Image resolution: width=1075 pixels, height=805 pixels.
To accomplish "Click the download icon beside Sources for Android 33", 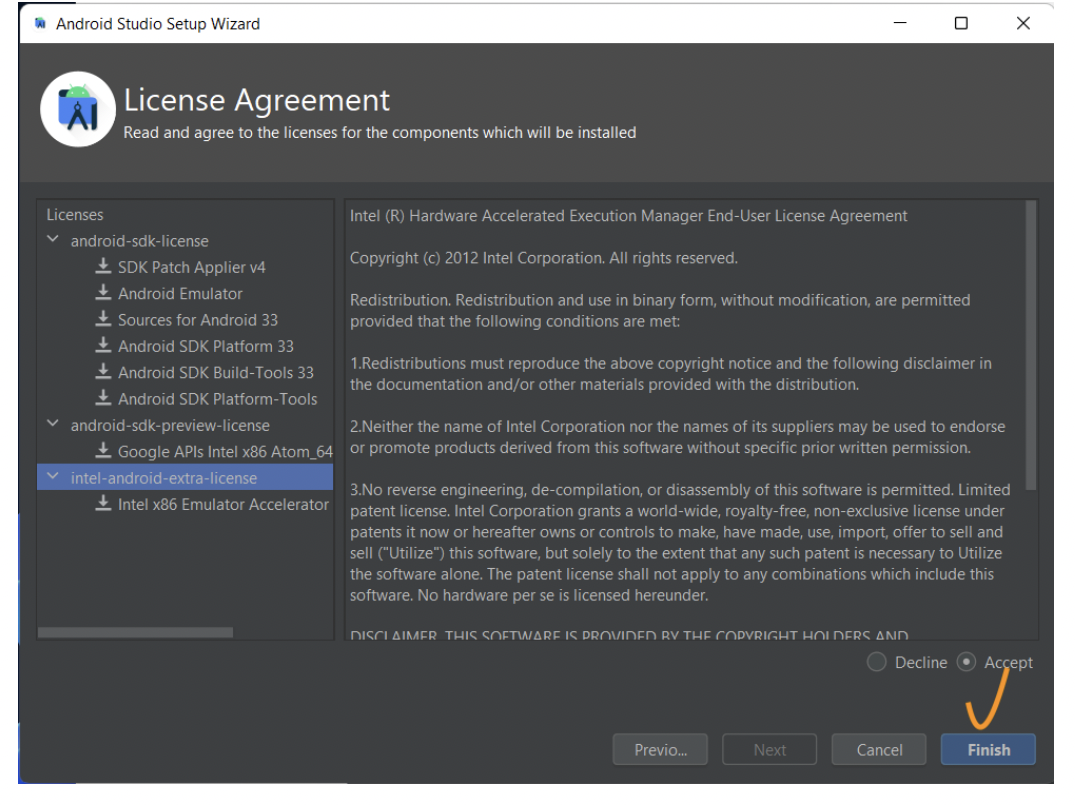I will (x=103, y=319).
